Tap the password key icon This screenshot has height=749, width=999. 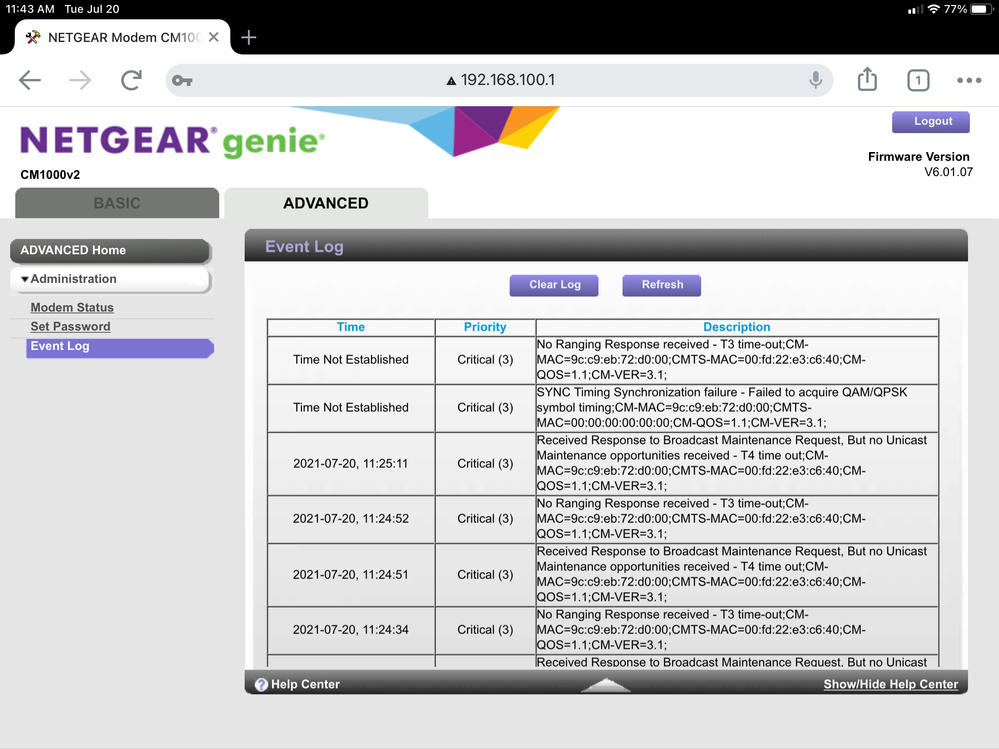tap(182, 81)
